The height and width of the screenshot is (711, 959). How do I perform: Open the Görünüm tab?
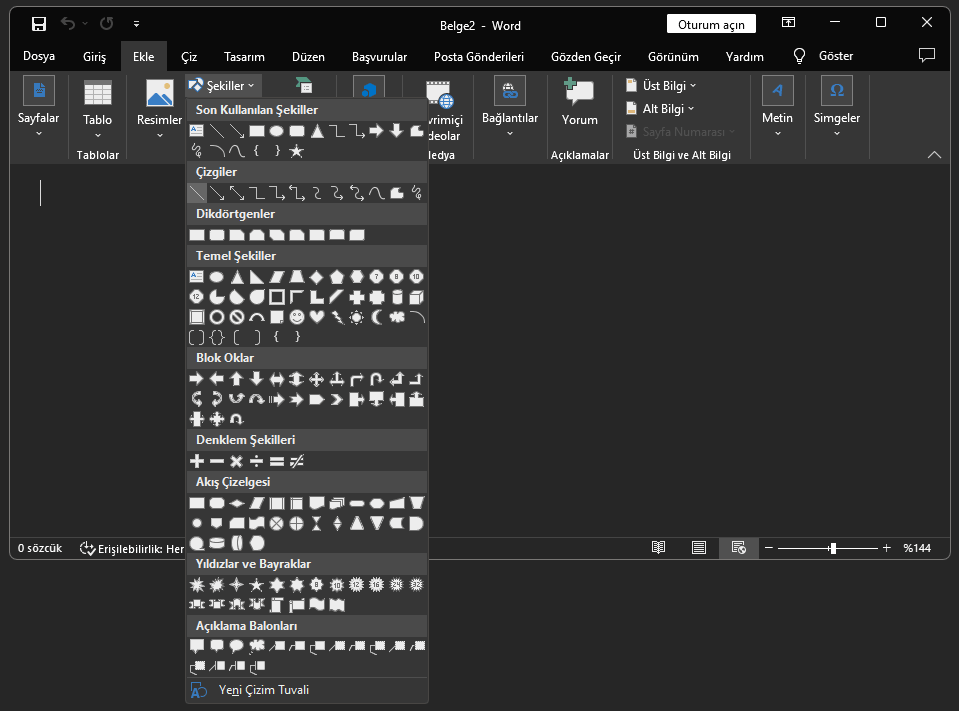tap(673, 56)
